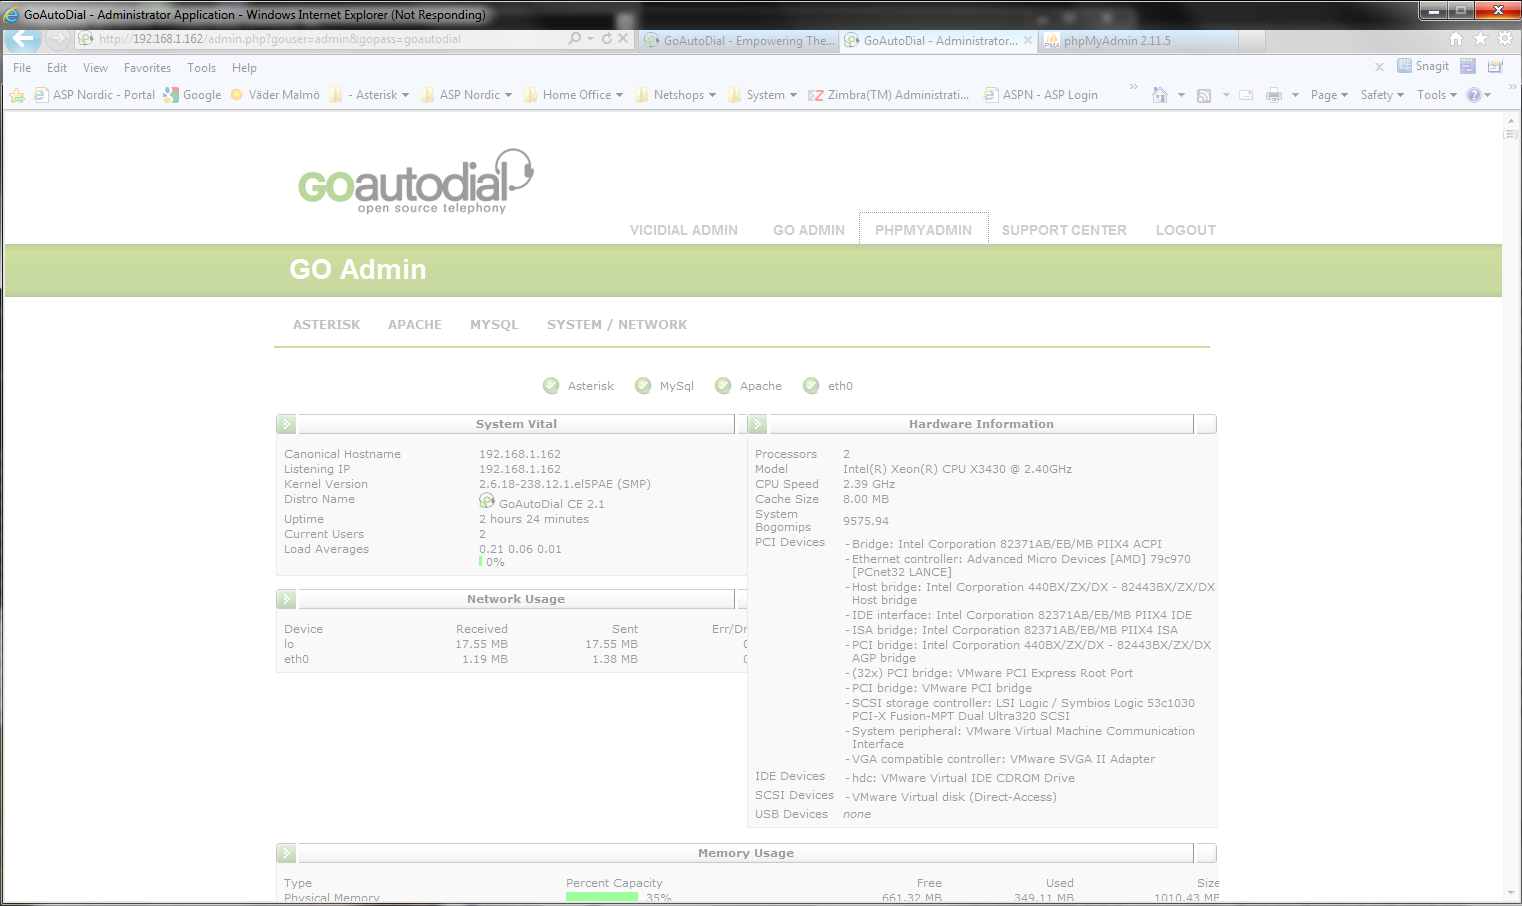Go to the Internet Explorer home page icon
This screenshot has height=906, width=1522.
[1456, 39]
